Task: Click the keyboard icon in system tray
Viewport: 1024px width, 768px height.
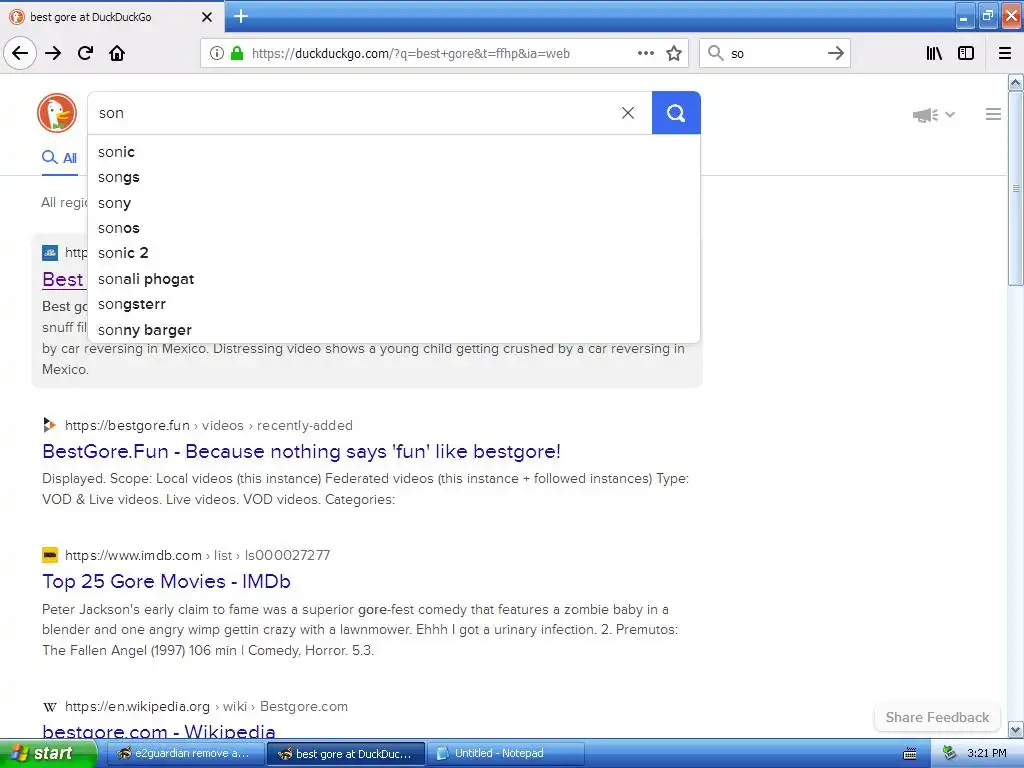Action: tap(910, 754)
